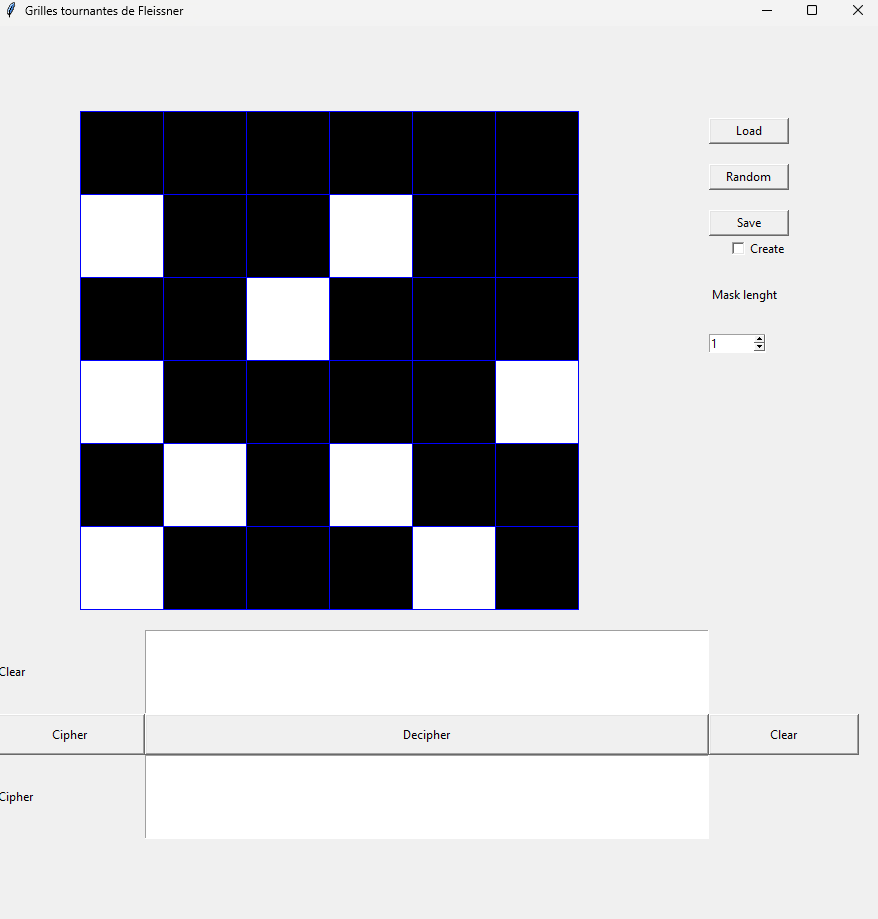This screenshot has width=878, height=919.
Task: Toggle the black bottom-right corner grid cell
Action: point(537,568)
